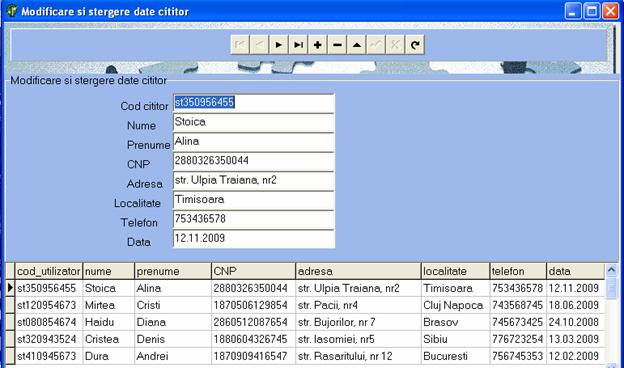Cancel edit with X navigator button
This screenshot has height=368, width=624.
point(395,45)
